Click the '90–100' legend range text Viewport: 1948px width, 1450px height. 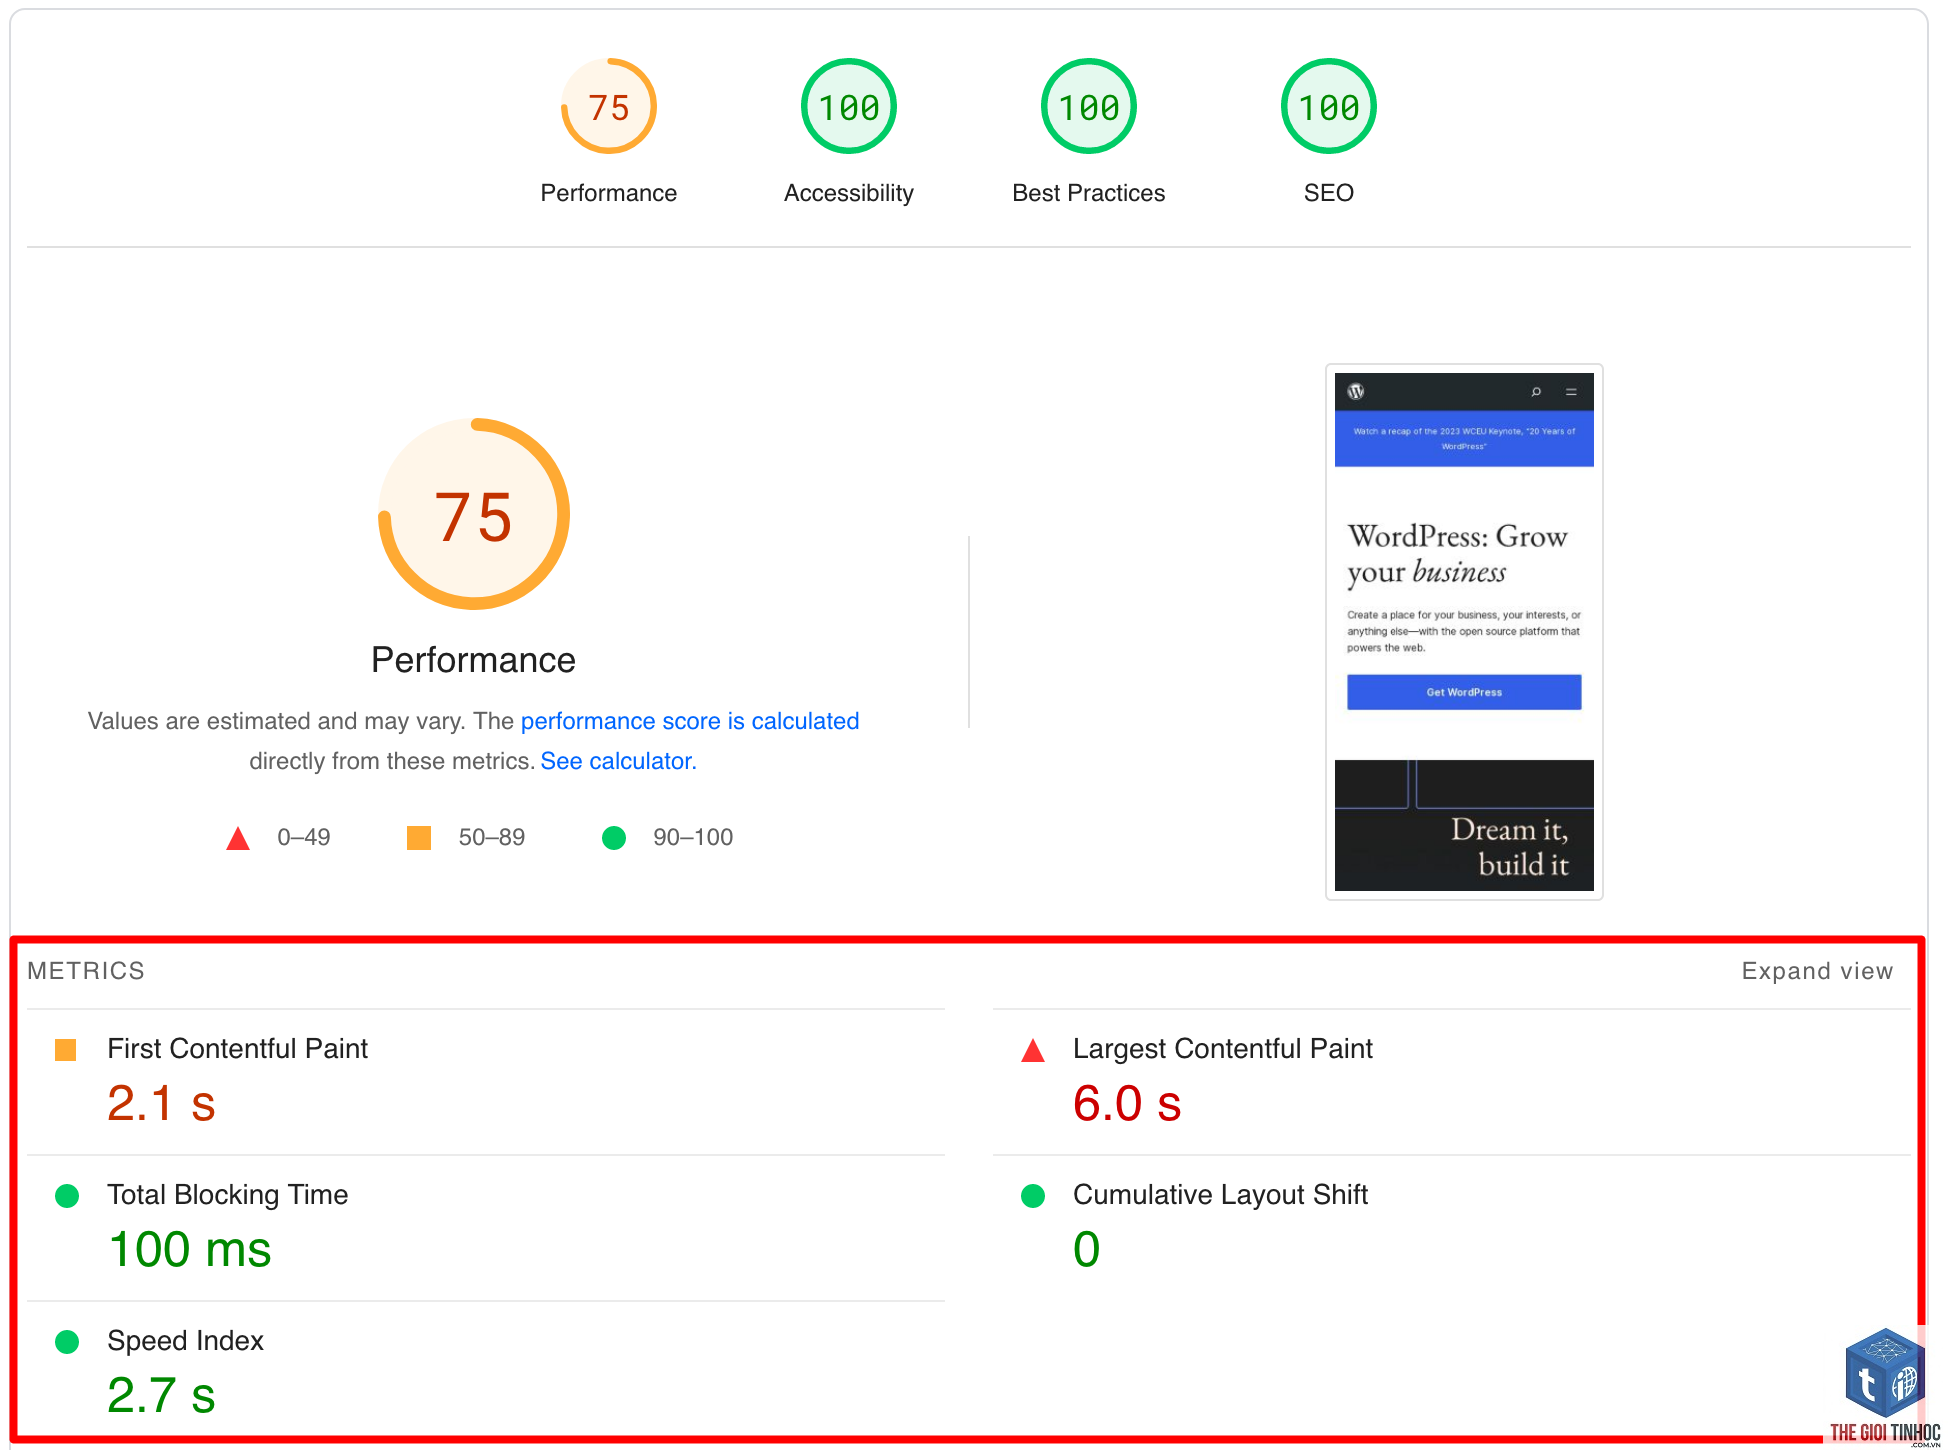tap(693, 837)
